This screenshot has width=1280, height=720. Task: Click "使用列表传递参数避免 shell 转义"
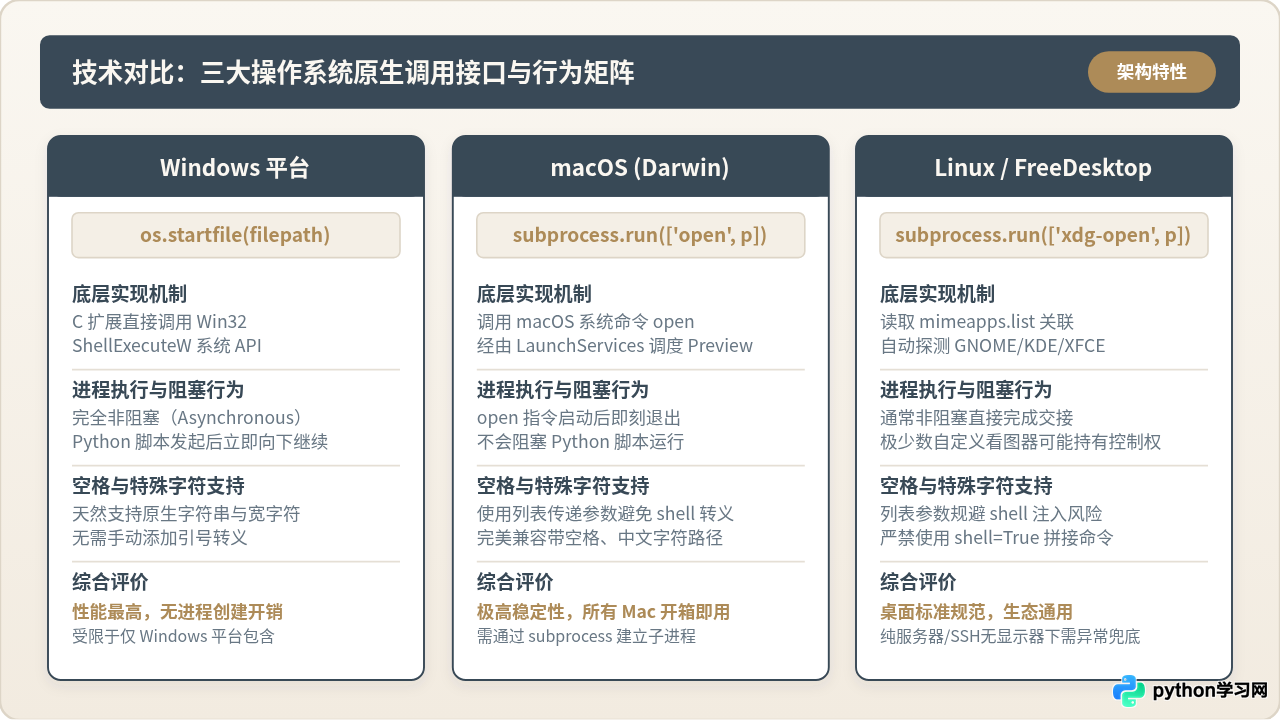pyautogui.click(x=605, y=513)
